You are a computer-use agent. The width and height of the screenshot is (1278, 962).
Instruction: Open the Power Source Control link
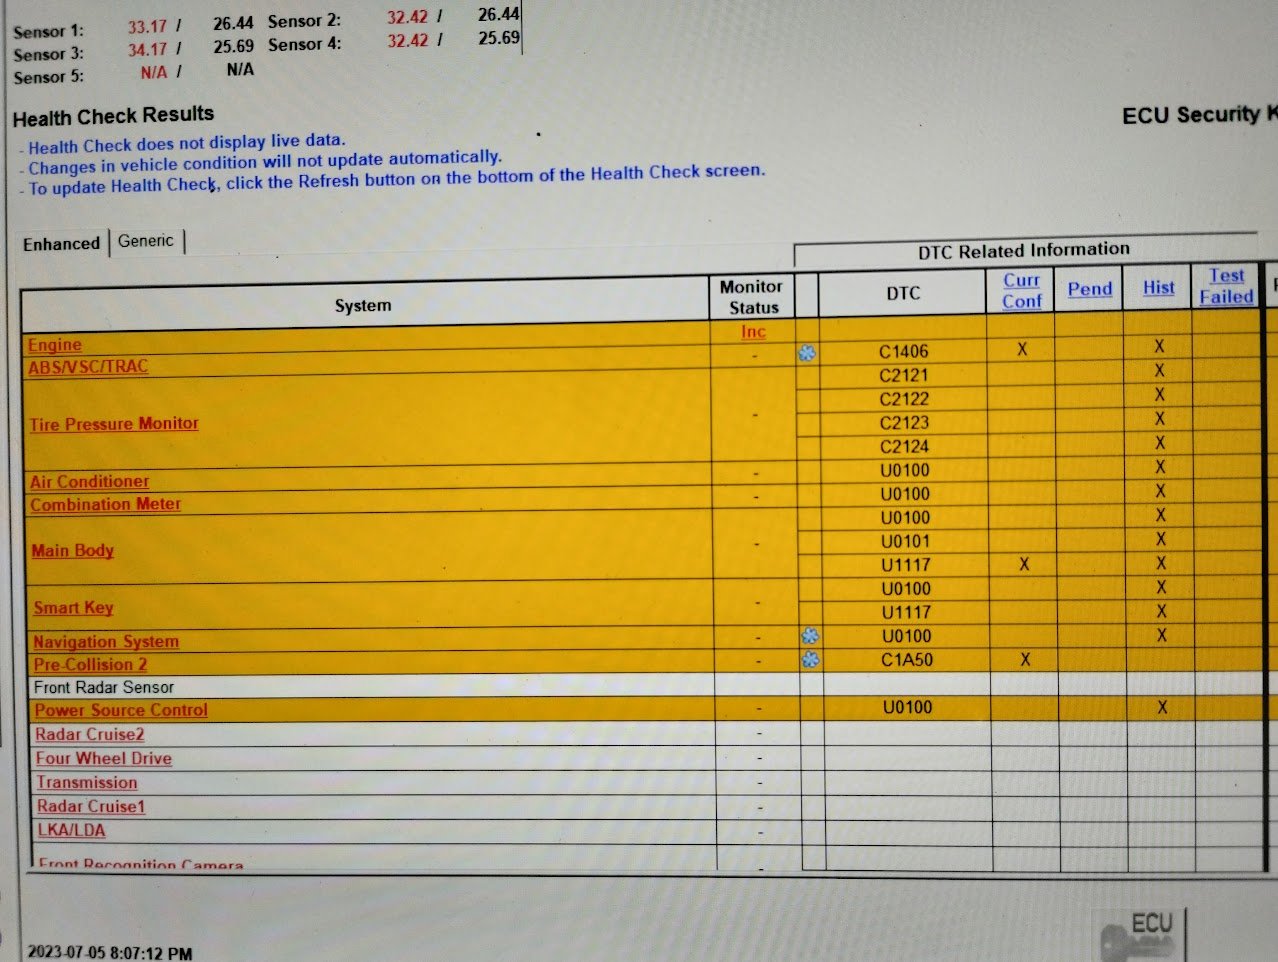click(x=121, y=710)
